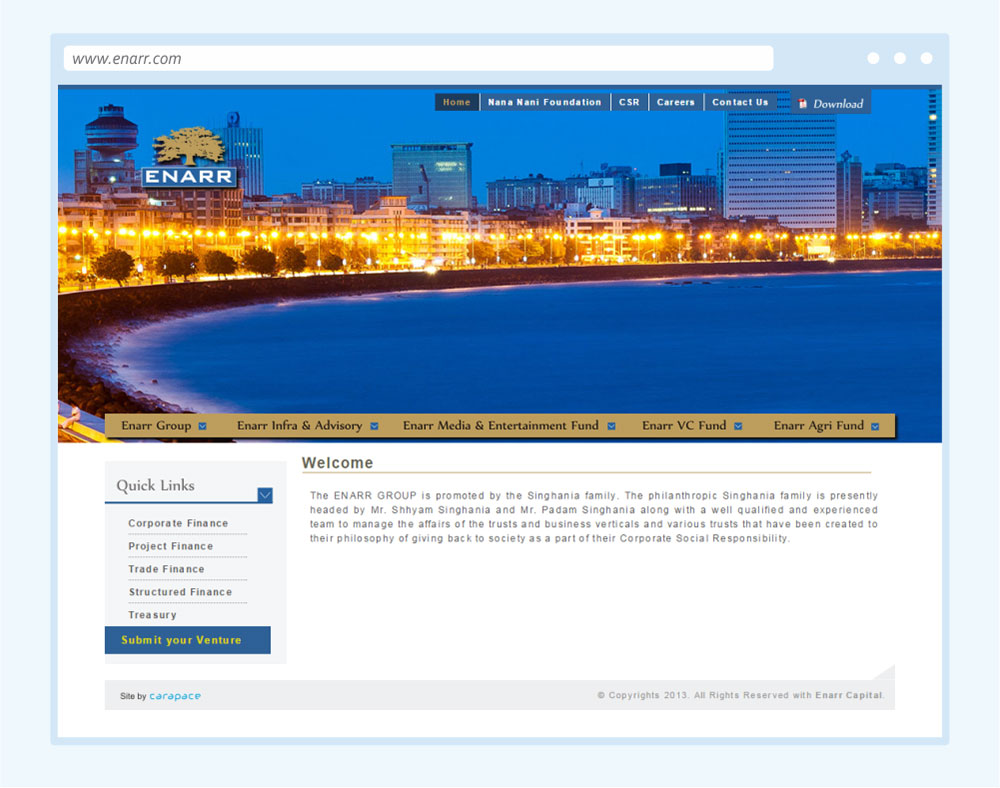Go to the CSR page
1000x788 pixels.
pos(629,102)
